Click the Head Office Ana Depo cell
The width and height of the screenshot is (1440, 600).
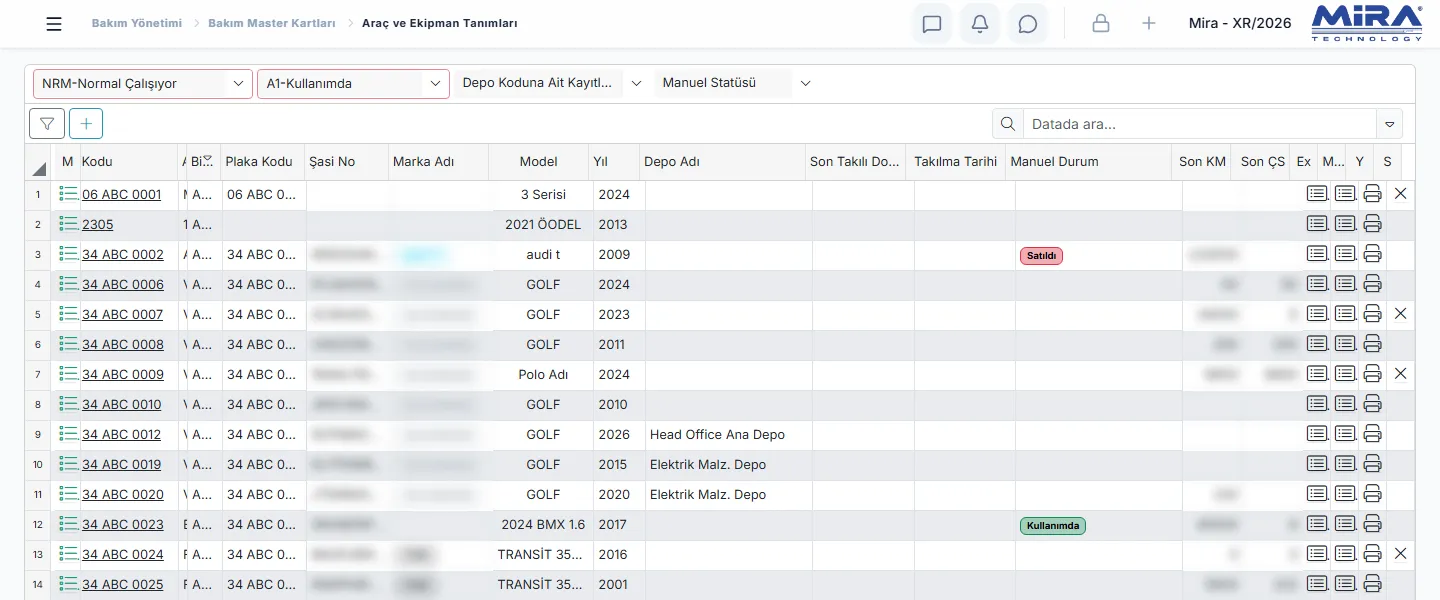(x=728, y=435)
